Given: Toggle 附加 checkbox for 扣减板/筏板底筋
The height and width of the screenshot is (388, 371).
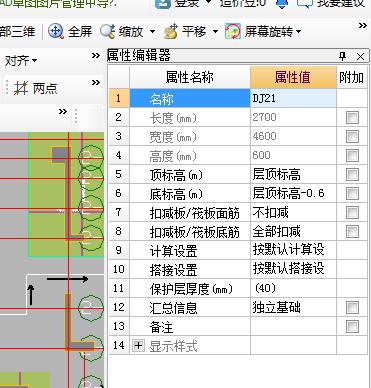Looking at the screenshot, I should tap(352, 231).
